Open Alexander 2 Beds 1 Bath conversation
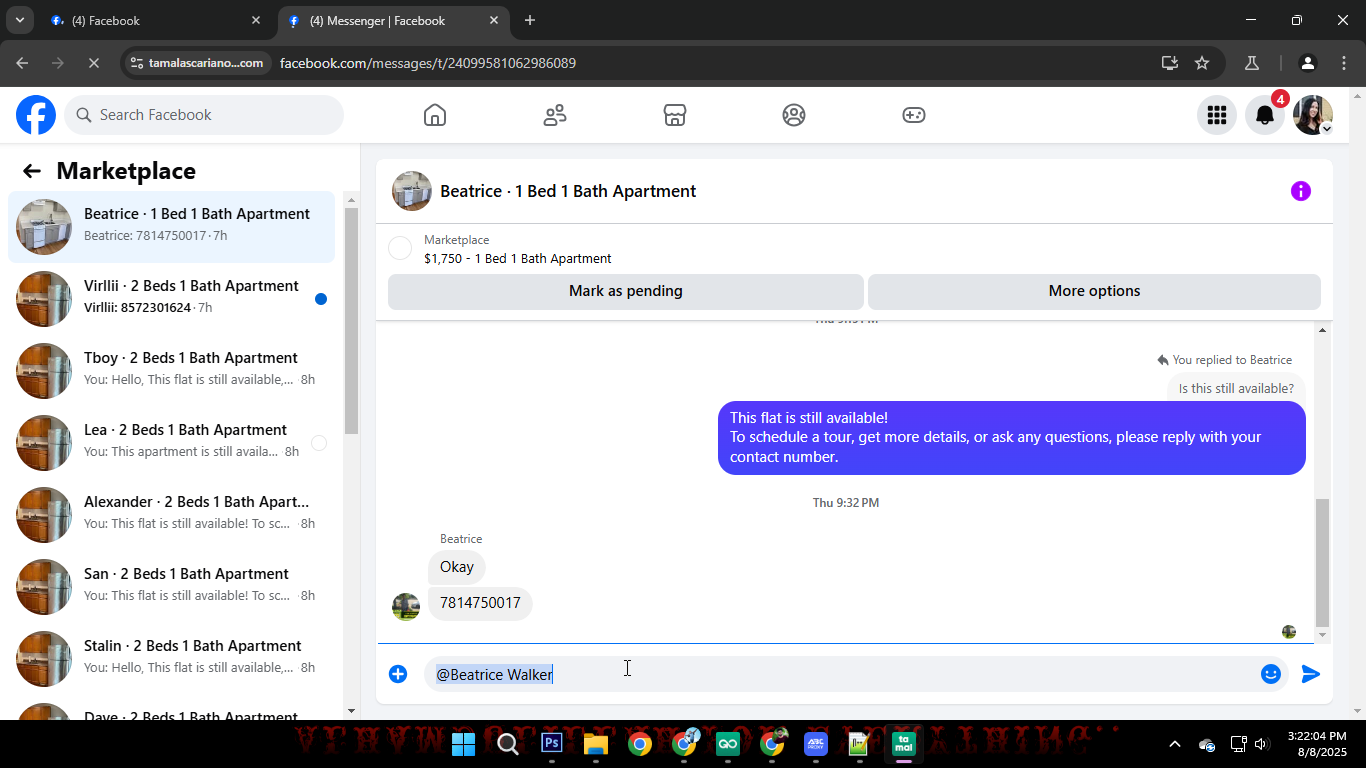This screenshot has height=768, width=1366. click(172, 515)
